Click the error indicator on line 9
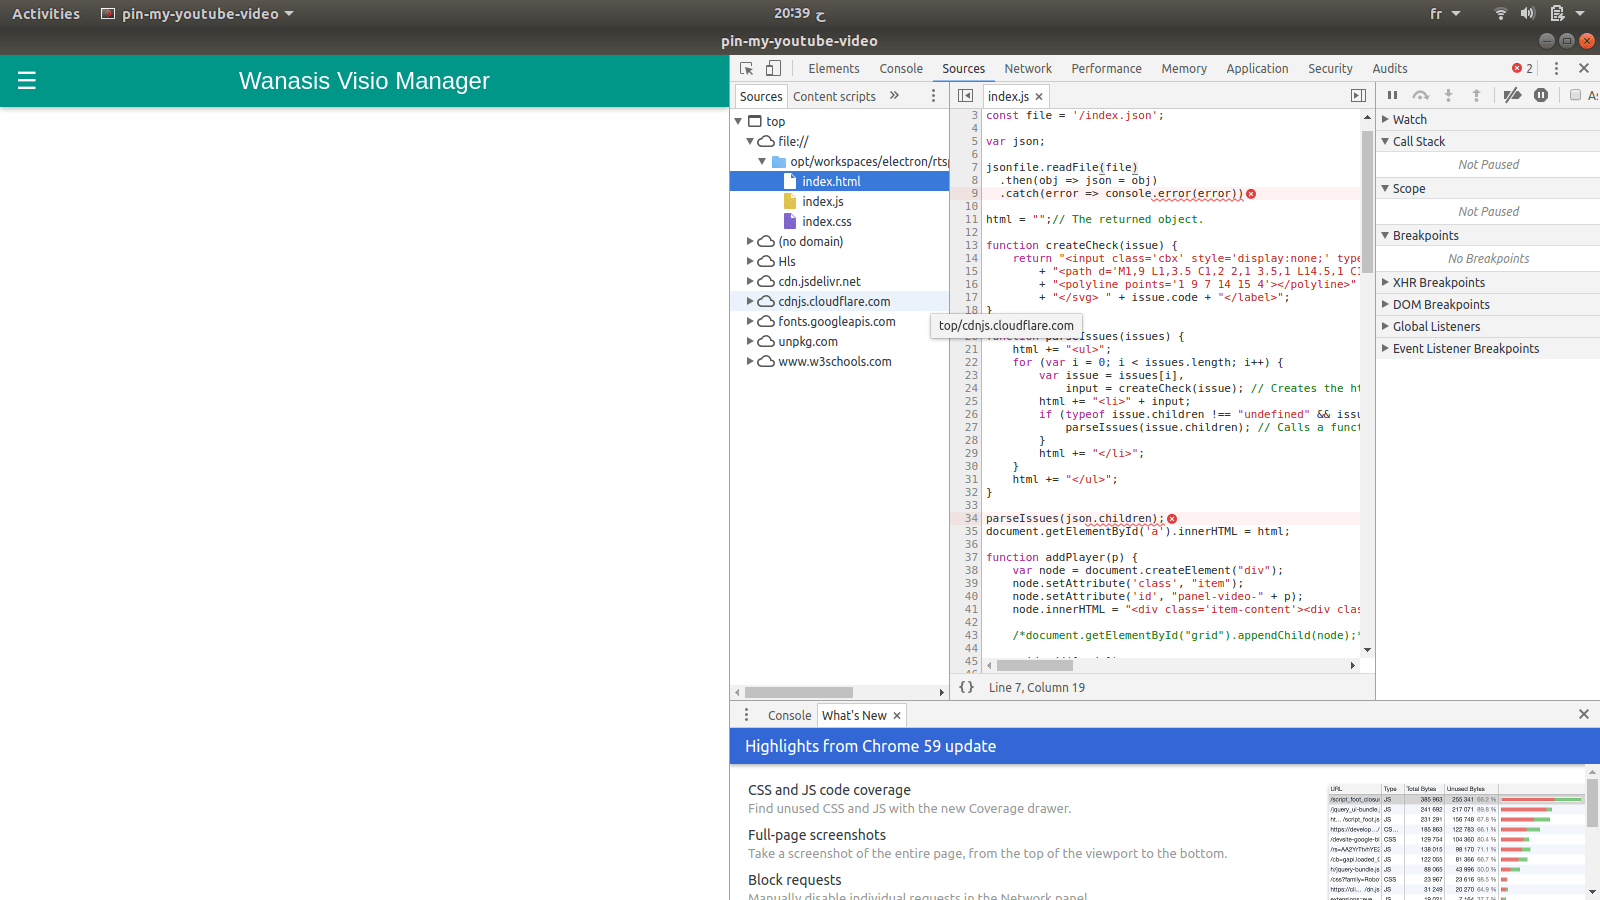This screenshot has height=900, width=1600. point(1252,193)
